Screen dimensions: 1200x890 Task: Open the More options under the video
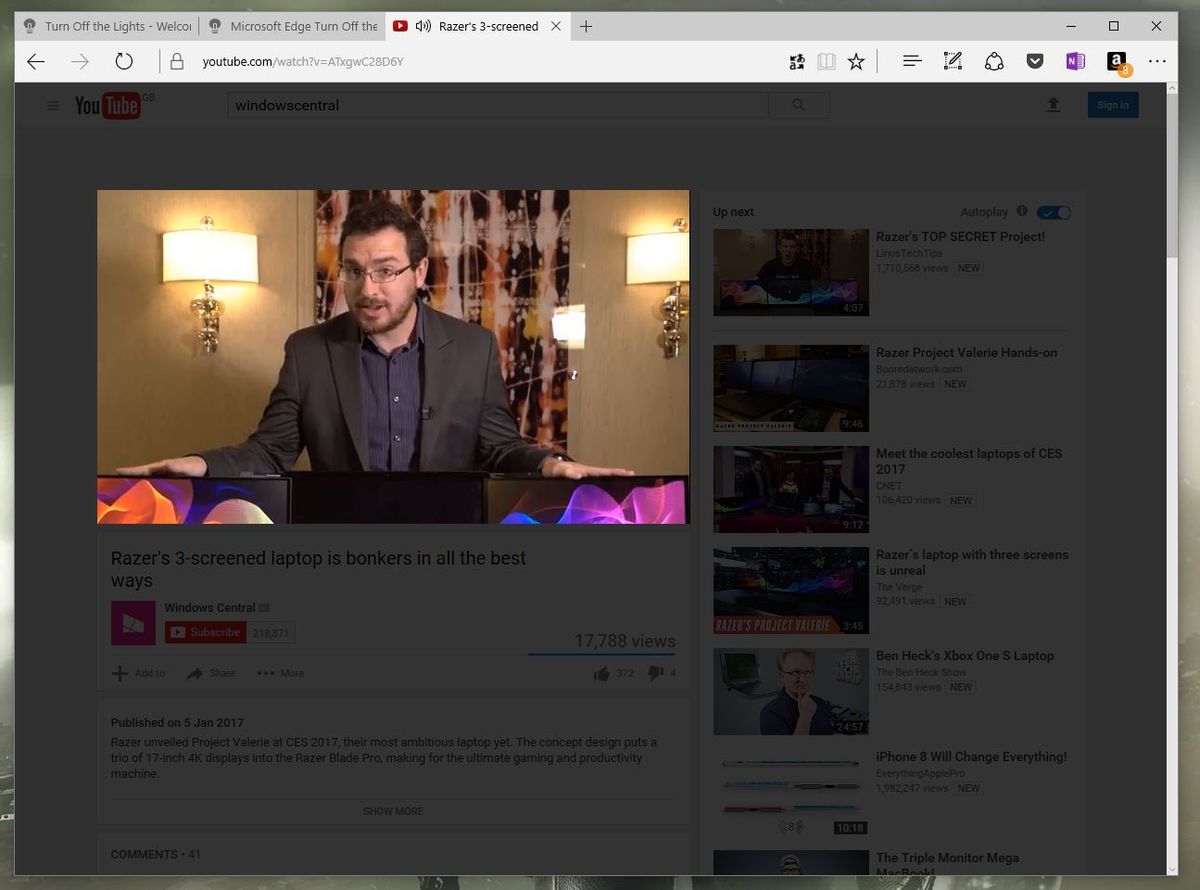click(x=279, y=673)
